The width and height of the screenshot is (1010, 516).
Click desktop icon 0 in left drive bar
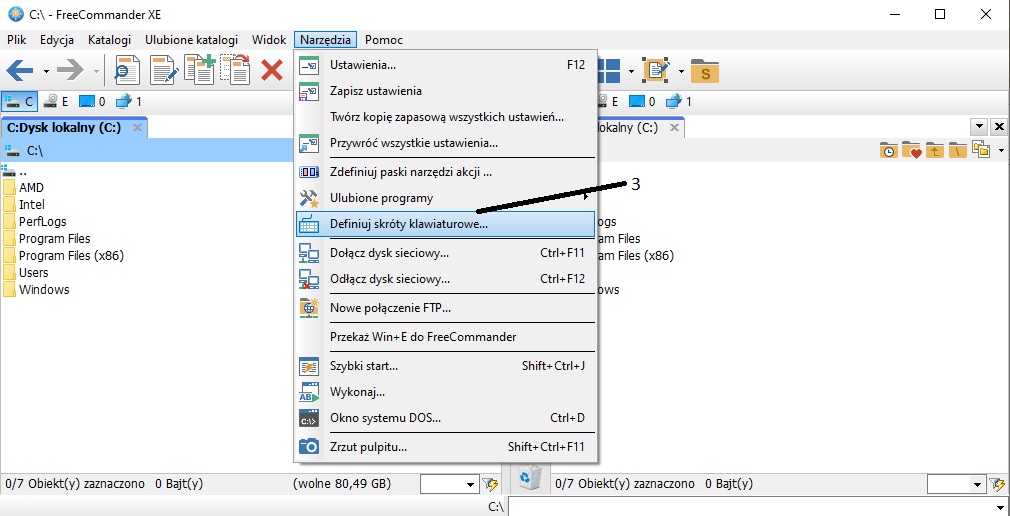pos(92,101)
